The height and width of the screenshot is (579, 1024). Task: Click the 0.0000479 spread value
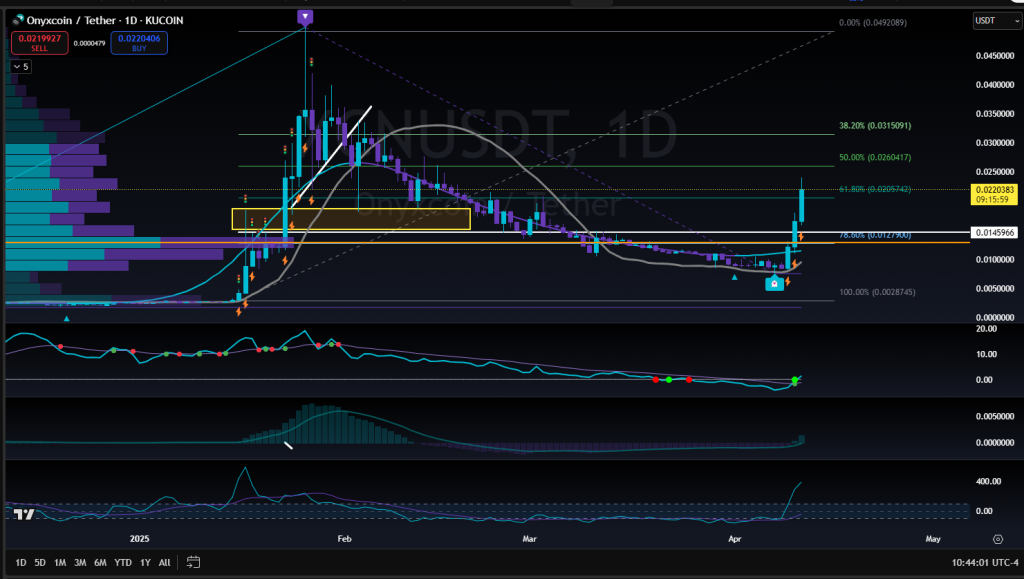pyautogui.click(x=89, y=44)
